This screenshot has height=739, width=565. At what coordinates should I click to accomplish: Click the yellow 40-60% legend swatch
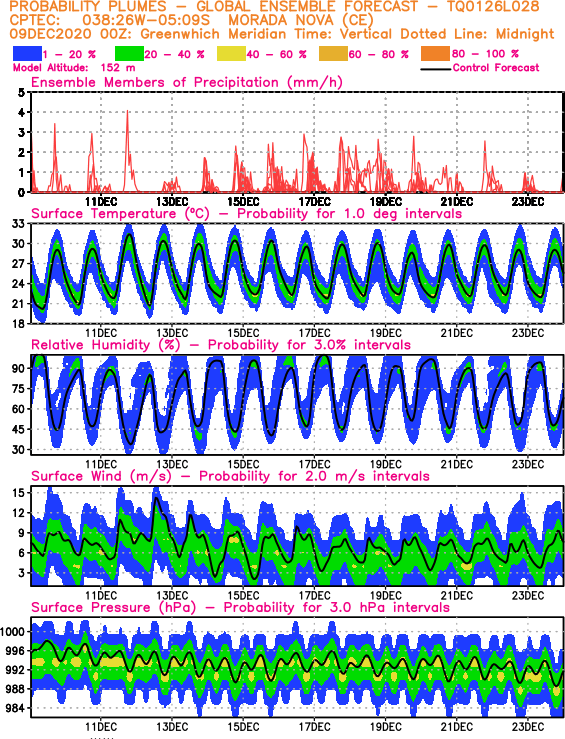pyautogui.click(x=231, y=53)
